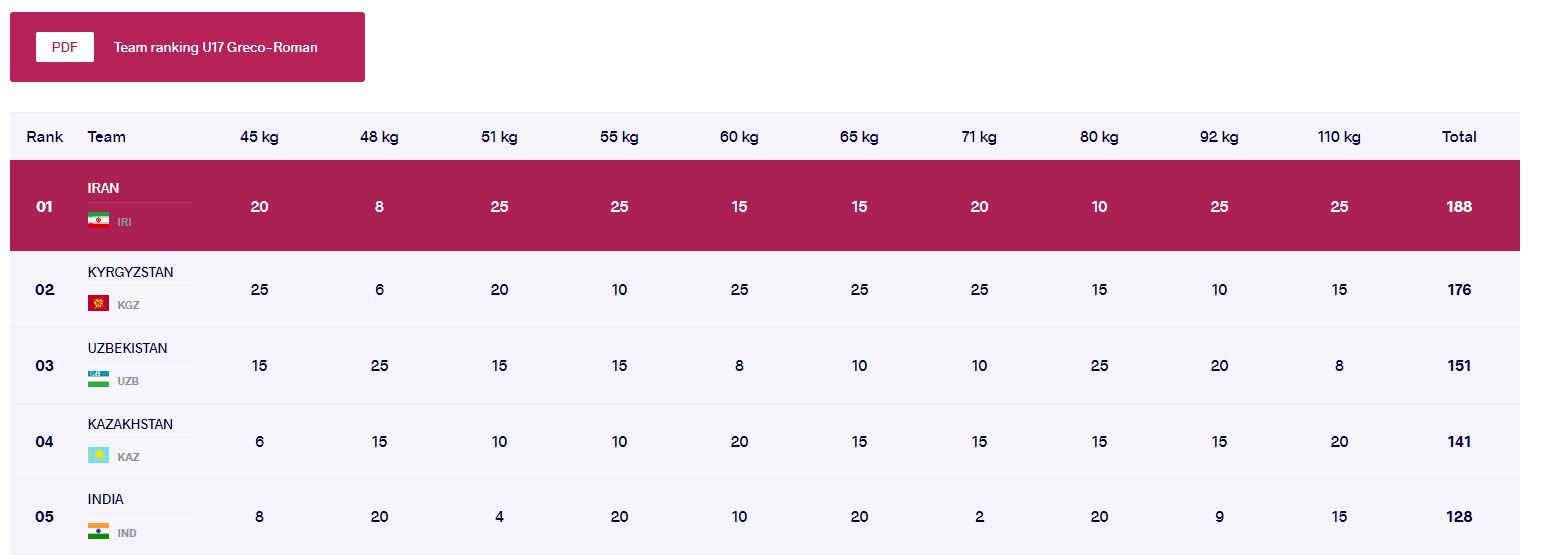The image size is (1554, 555).
Task: Open the KAZAKHSTAN team entry
Action: click(130, 424)
